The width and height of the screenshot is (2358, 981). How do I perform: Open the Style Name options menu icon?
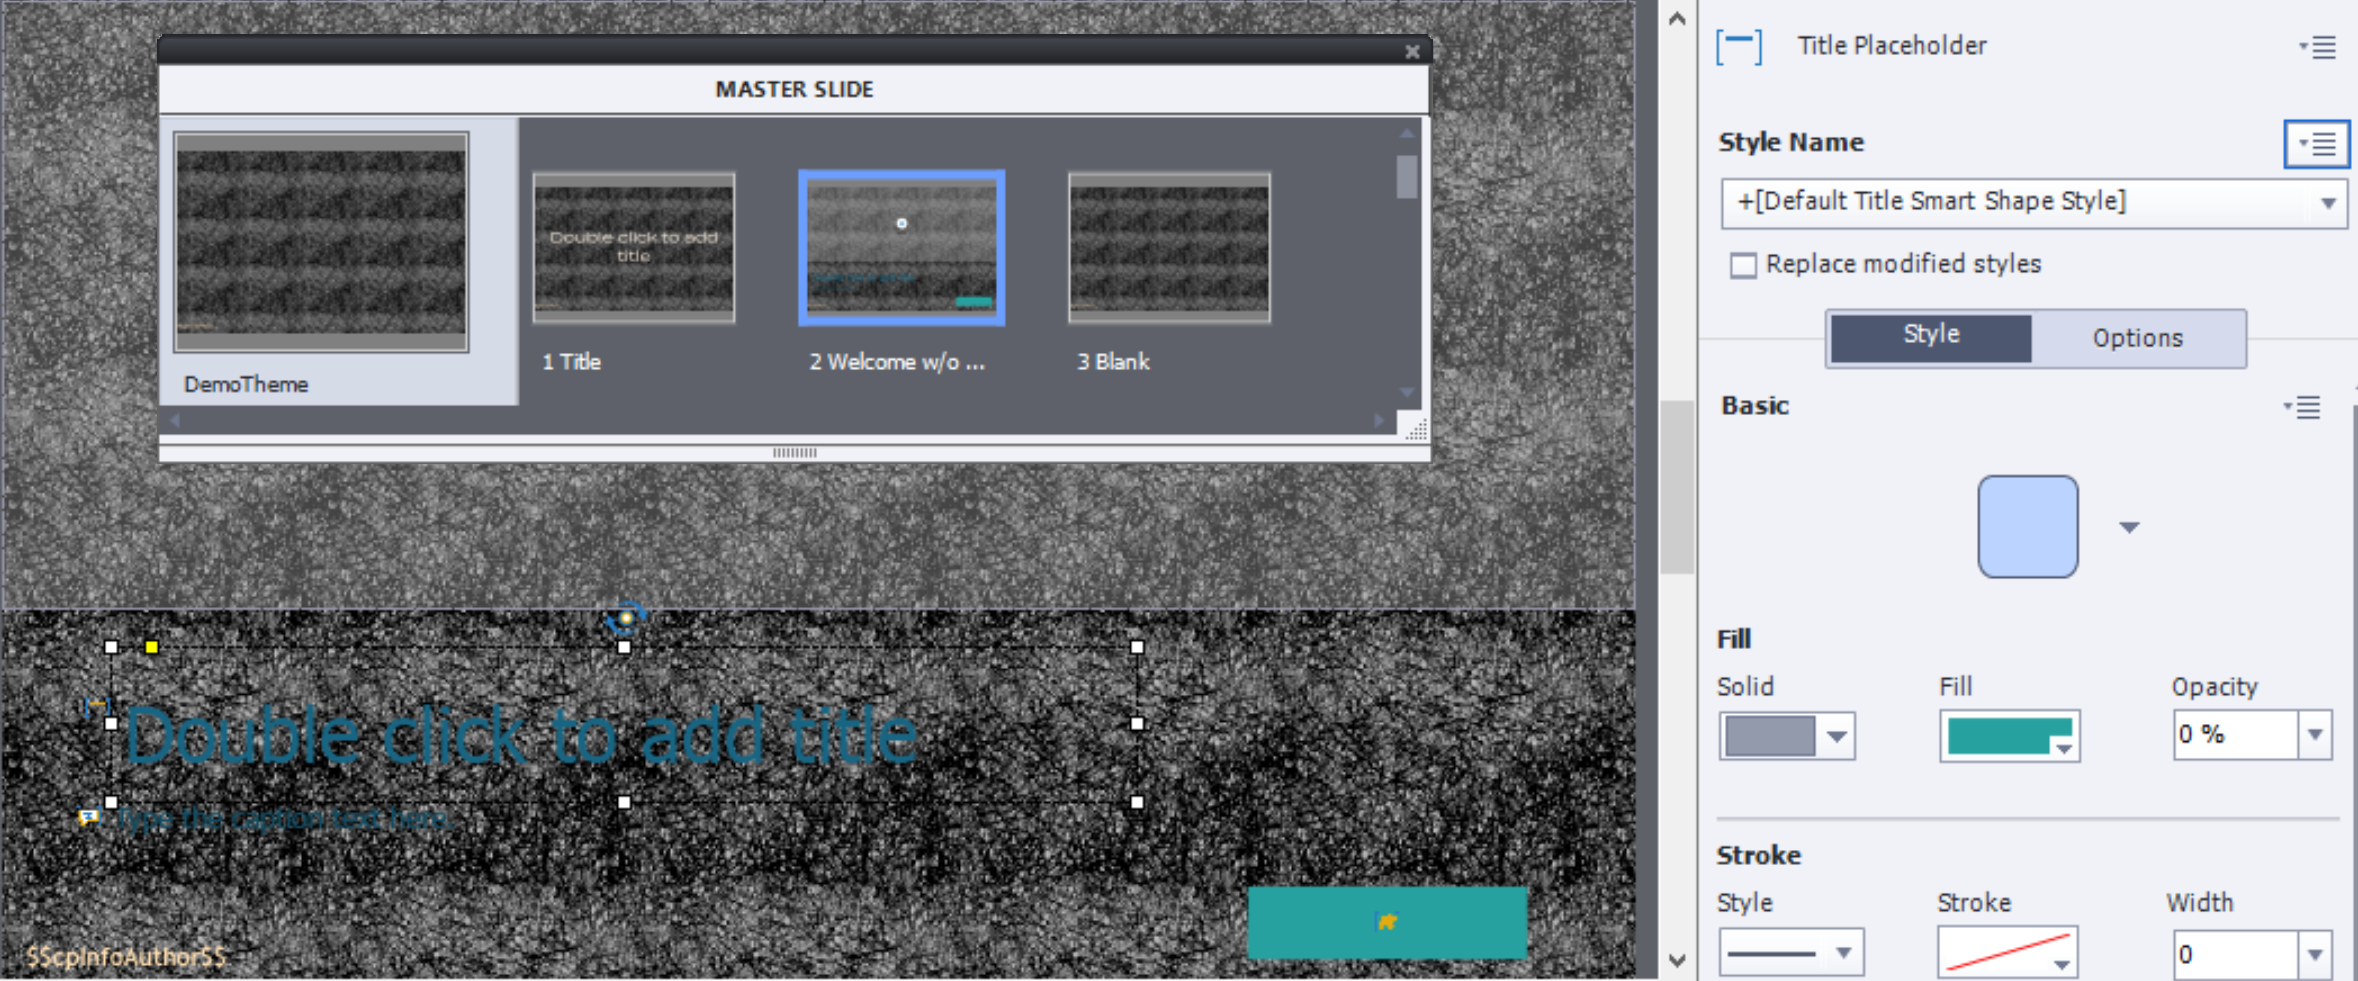pos(2316,144)
